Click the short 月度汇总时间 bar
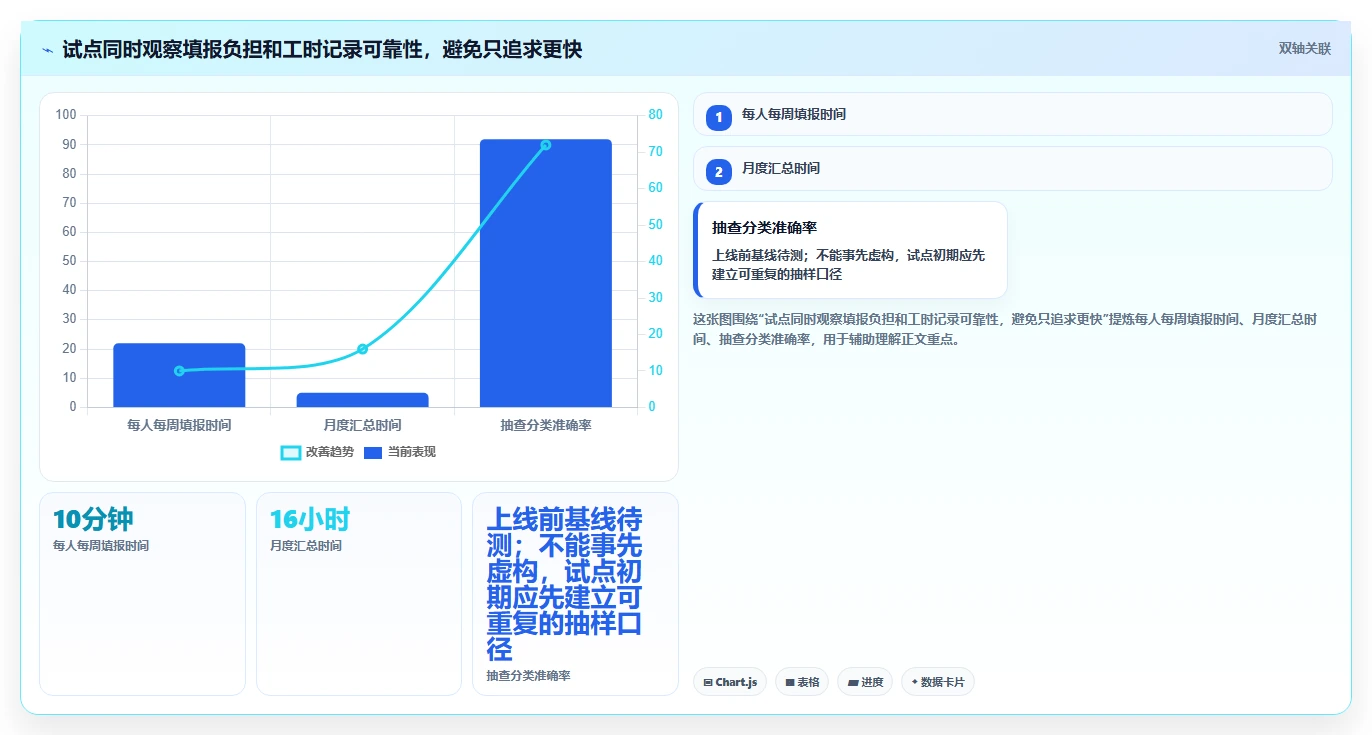The image size is (1372, 735). pyautogui.click(x=362, y=400)
